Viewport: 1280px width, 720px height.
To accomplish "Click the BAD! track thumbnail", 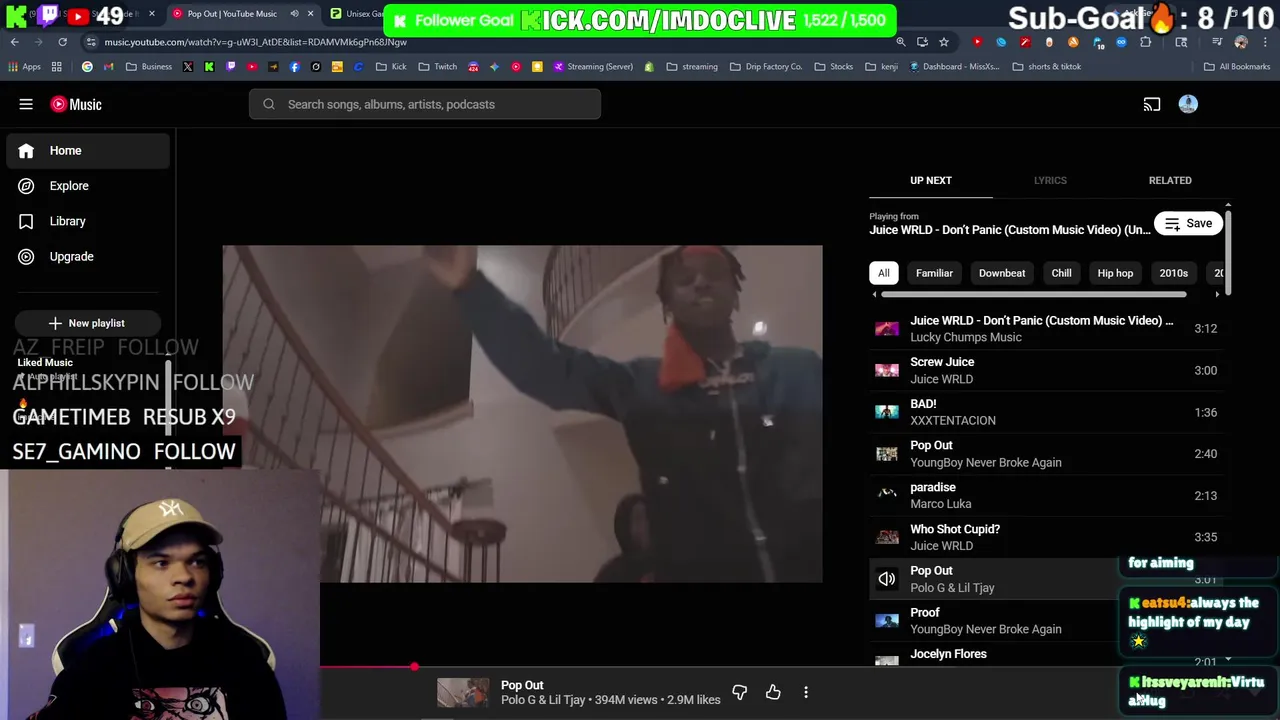I will pyautogui.click(x=887, y=412).
